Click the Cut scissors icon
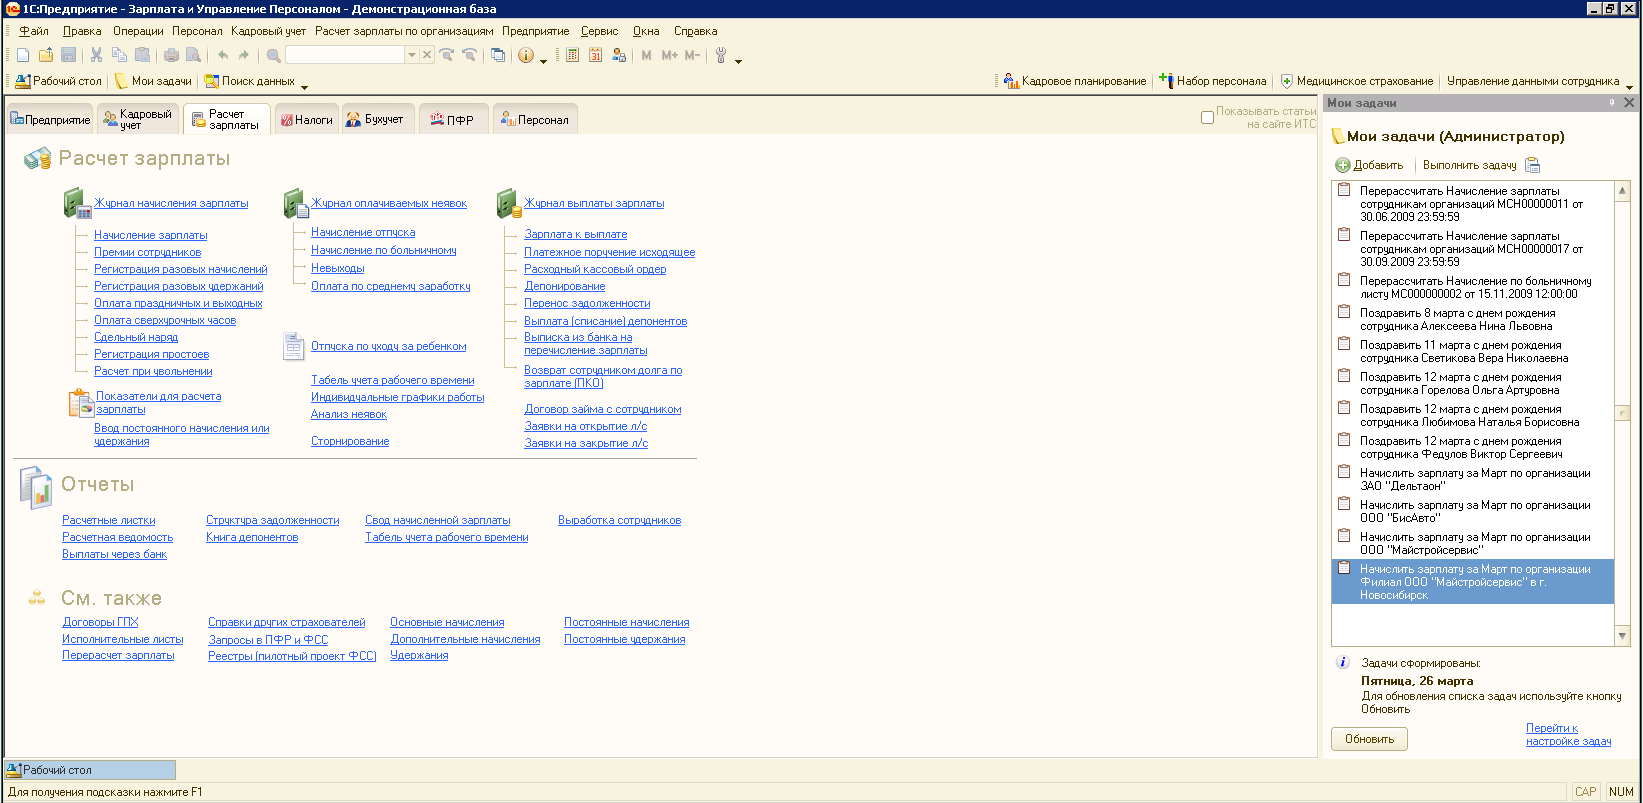This screenshot has height=803, width=1643. coord(97,55)
